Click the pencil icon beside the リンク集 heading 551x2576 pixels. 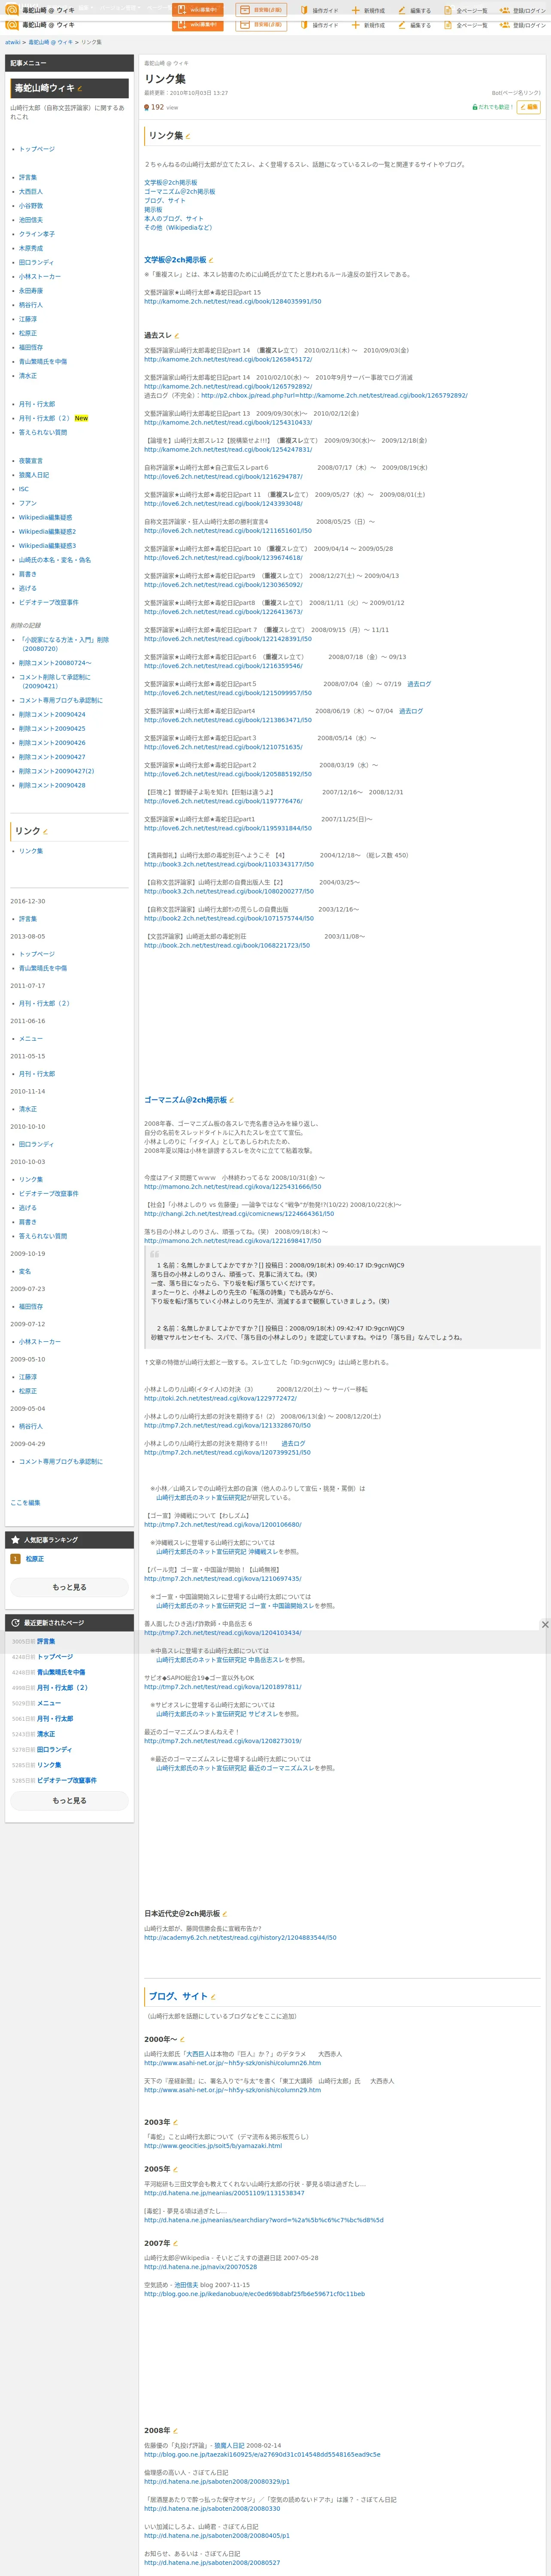(x=188, y=136)
